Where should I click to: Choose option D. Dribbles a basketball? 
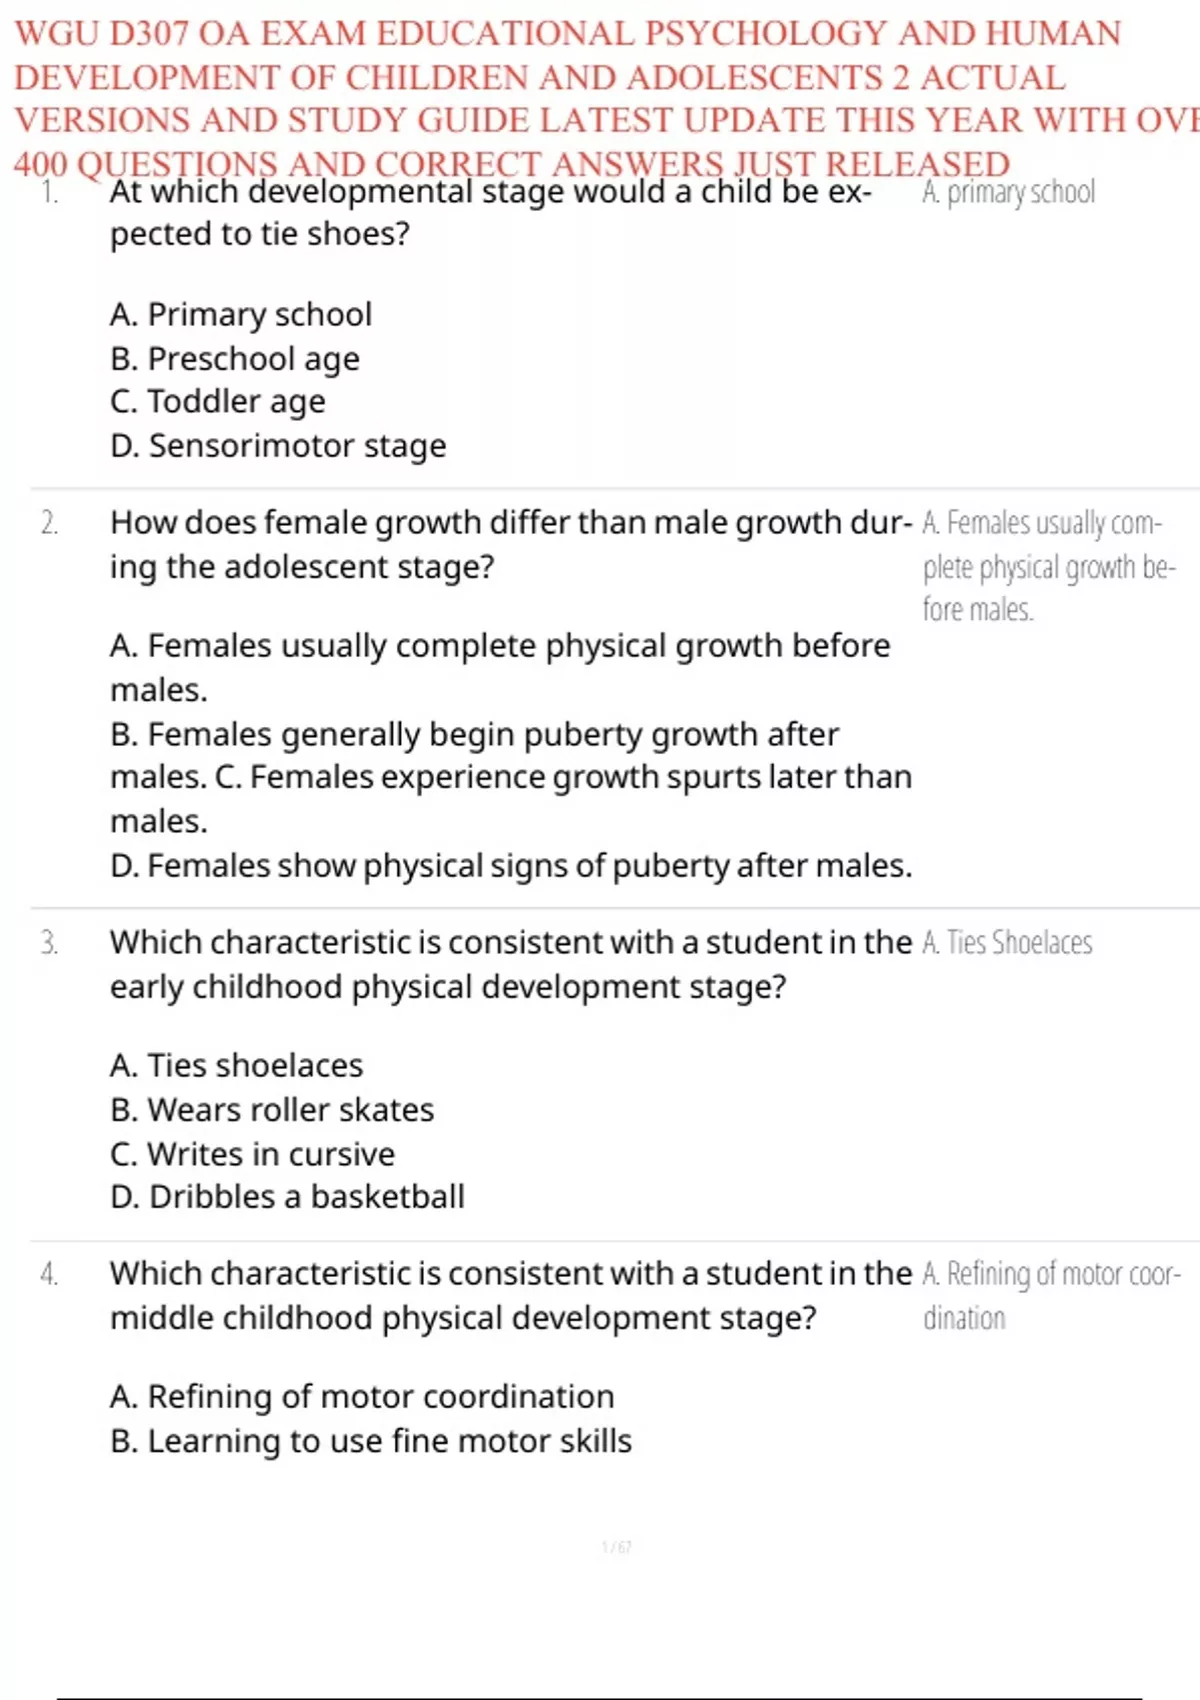point(287,1197)
